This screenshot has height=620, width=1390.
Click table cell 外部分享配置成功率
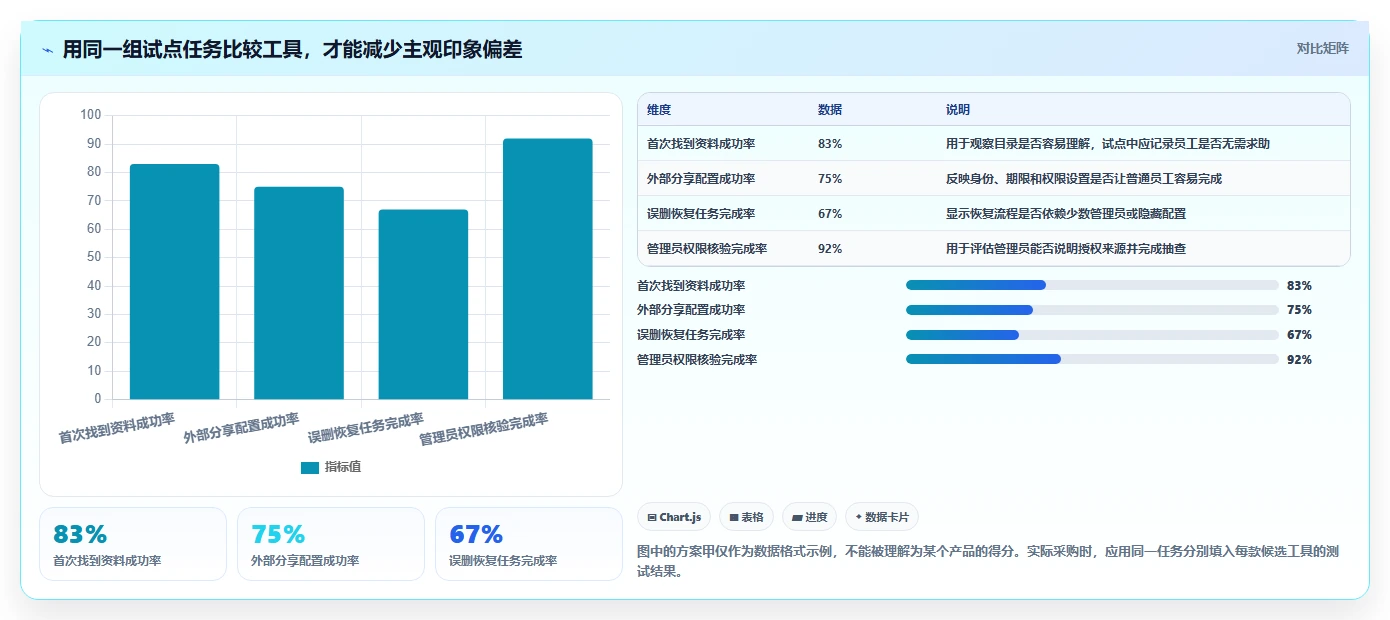pyautogui.click(x=701, y=179)
